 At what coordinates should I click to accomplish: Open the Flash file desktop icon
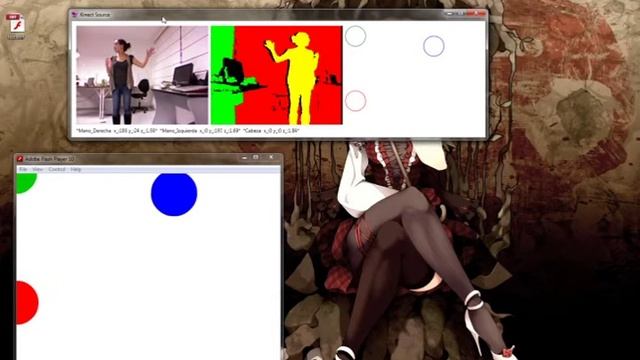16,26
